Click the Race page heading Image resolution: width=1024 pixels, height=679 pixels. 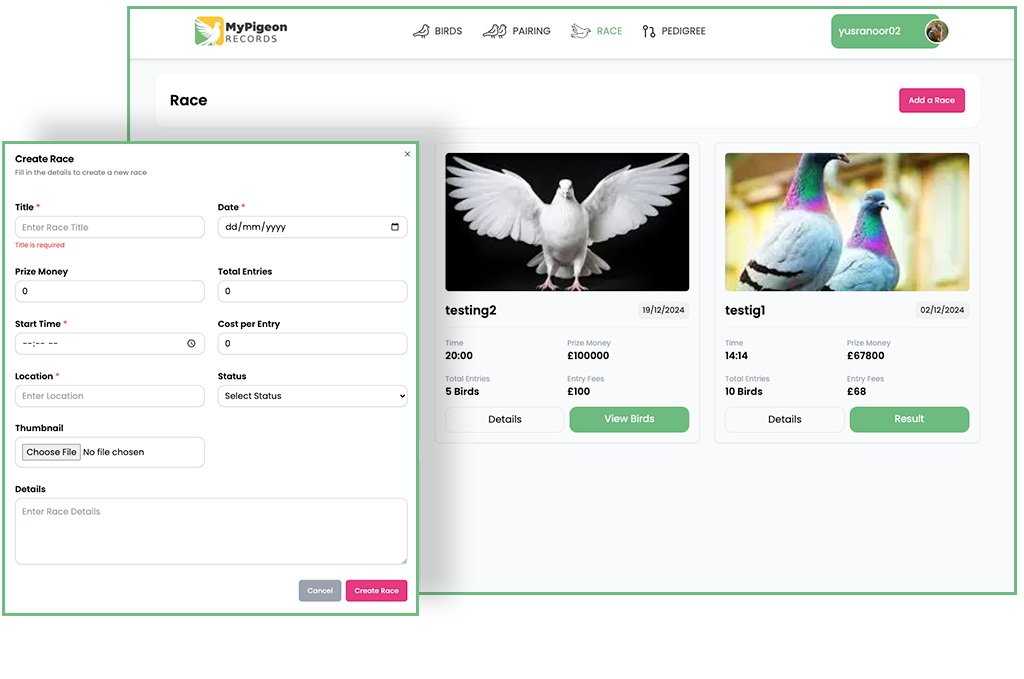point(188,100)
